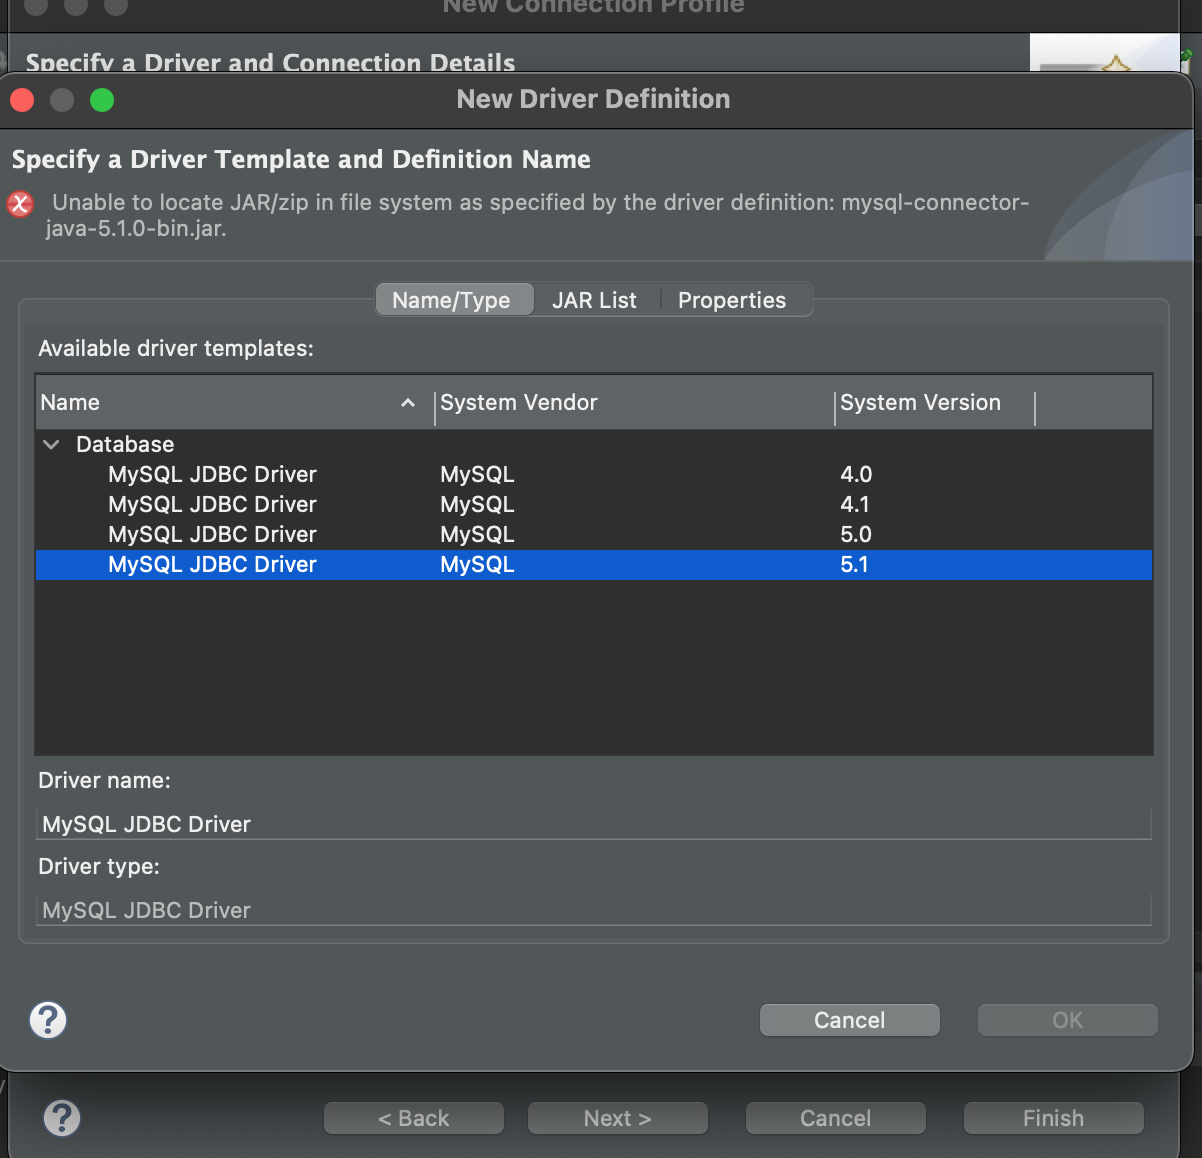
Task: Click the 'Driver type:' label
Action: point(99,866)
